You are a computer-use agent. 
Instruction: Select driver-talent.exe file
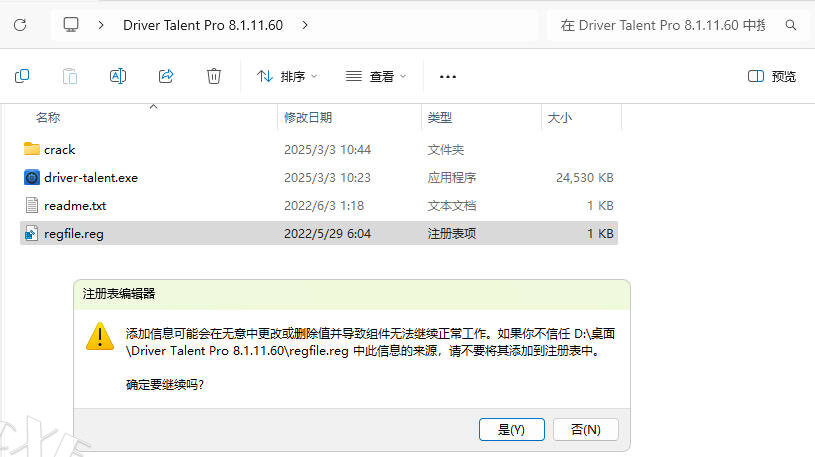click(91, 178)
